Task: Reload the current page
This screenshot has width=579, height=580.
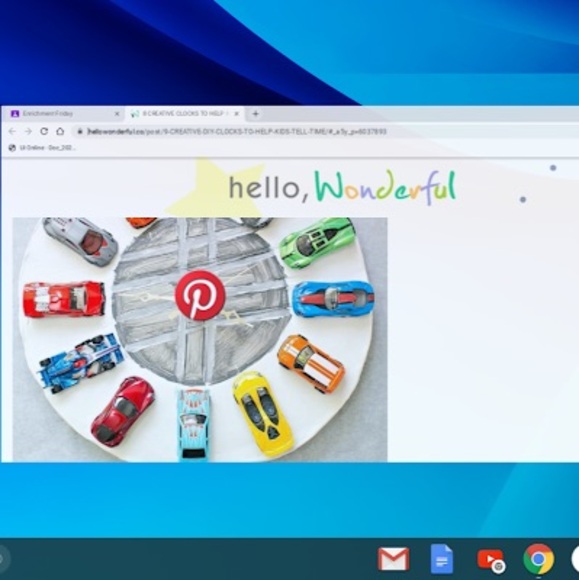Action: click(x=44, y=131)
